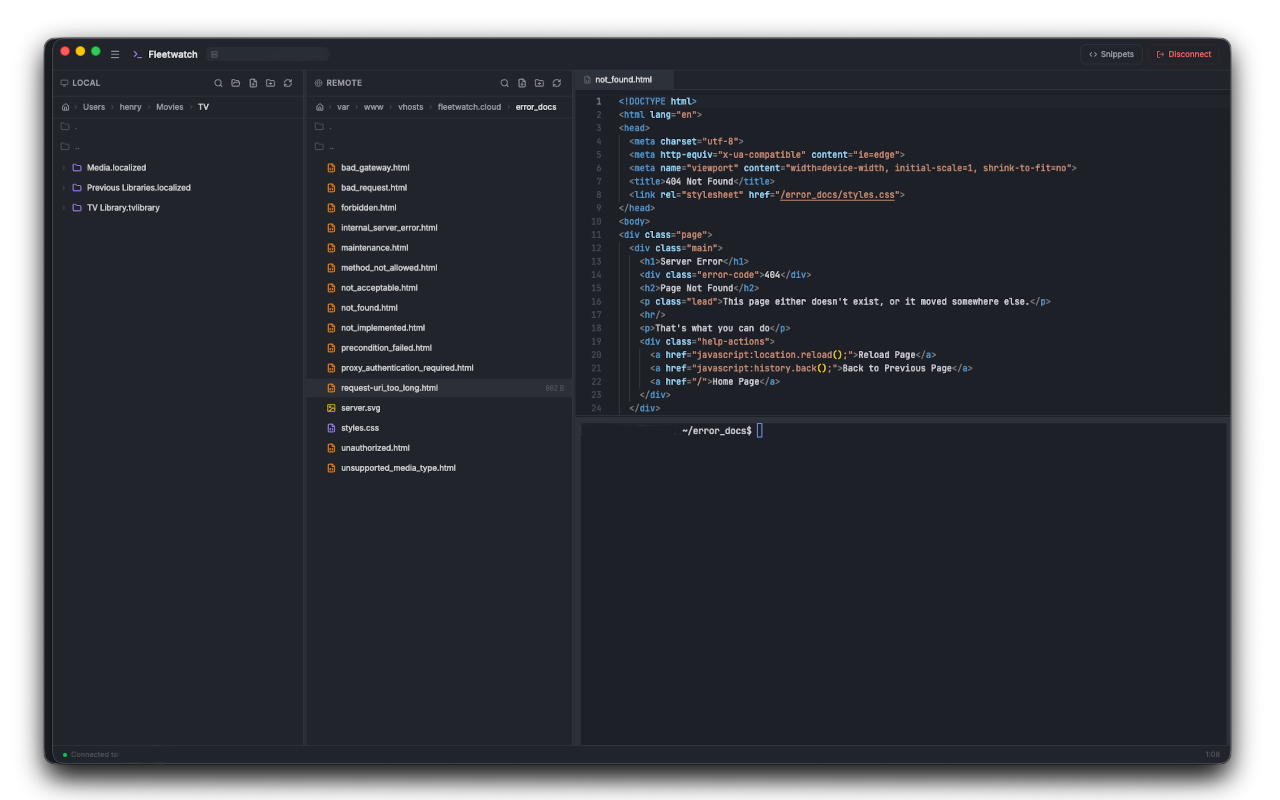The height and width of the screenshot is (800, 1280).
Task: Click the server icon in title search field
Action: click(x=214, y=54)
